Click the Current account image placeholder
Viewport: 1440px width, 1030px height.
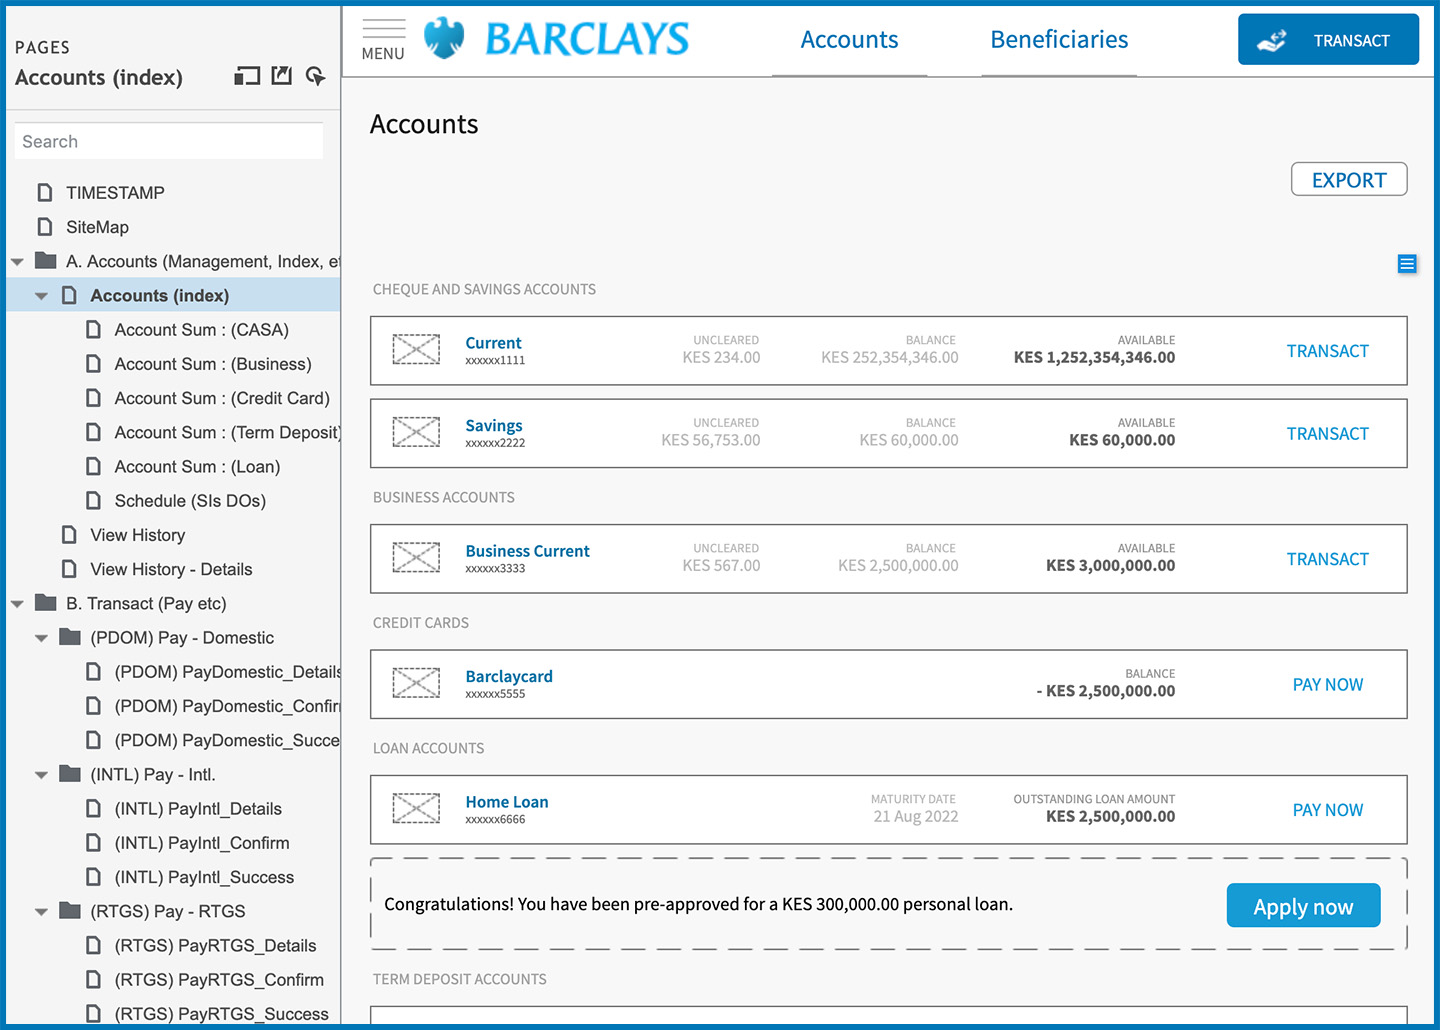(x=416, y=350)
